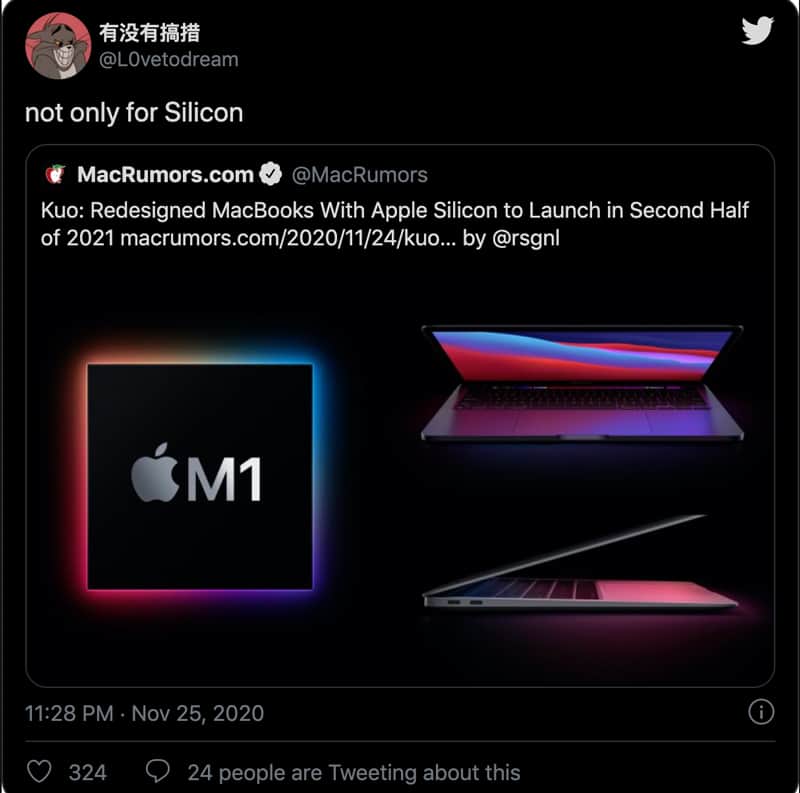The width and height of the screenshot is (800, 793).
Task: Open replies via the speech bubble icon
Action: tap(158, 771)
